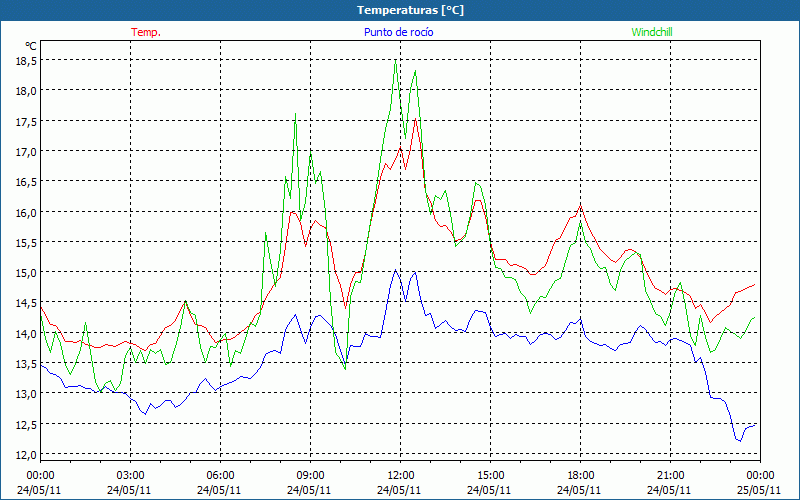
Task: Click the 18,5 y-axis value
Action: click(26, 60)
